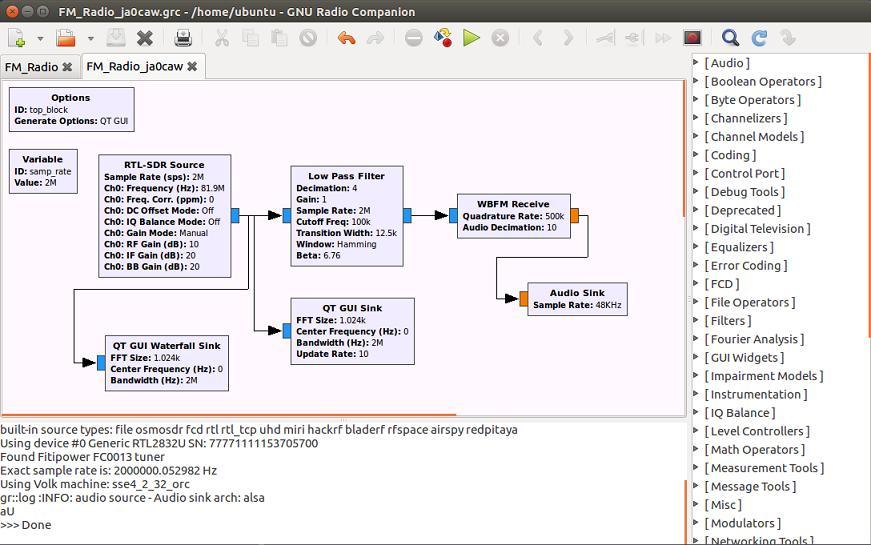Create a new flow graph with the New icon
Image resolution: width=871 pixels, height=545 pixels.
click(x=17, y=38)
